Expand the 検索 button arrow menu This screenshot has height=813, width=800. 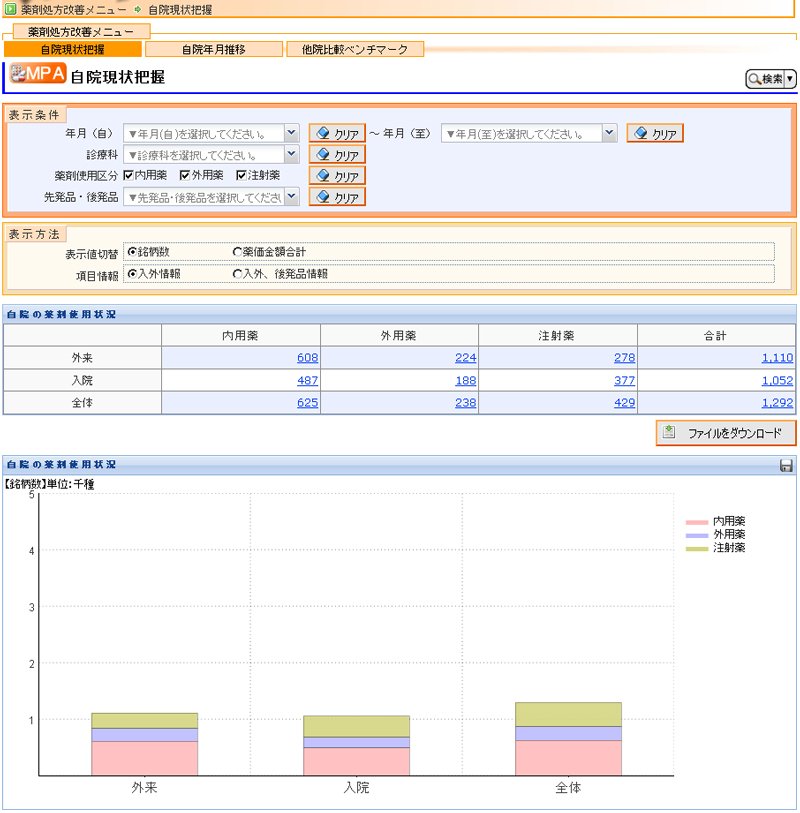click(x=790, y=79)
